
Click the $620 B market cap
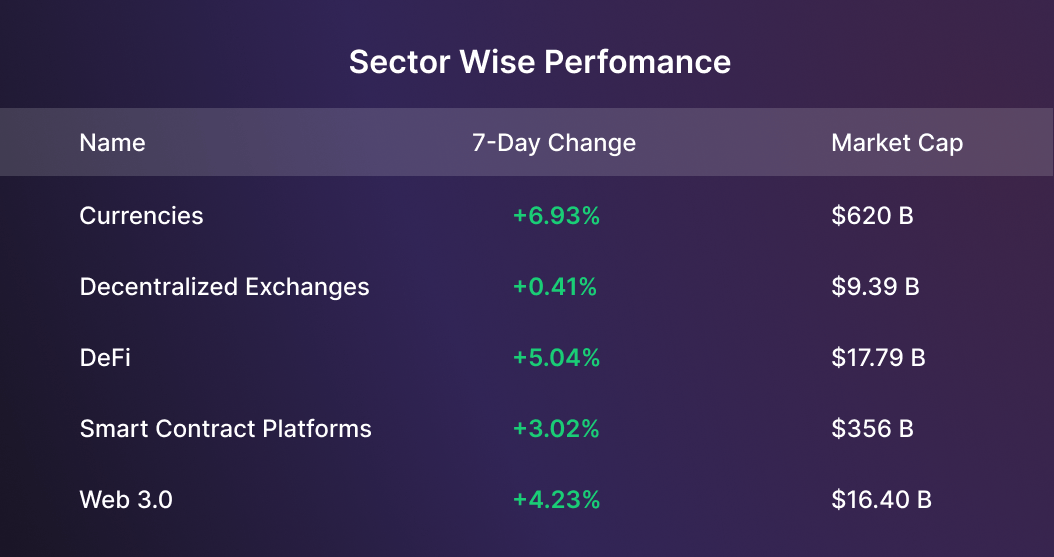(x=872, y=216)
